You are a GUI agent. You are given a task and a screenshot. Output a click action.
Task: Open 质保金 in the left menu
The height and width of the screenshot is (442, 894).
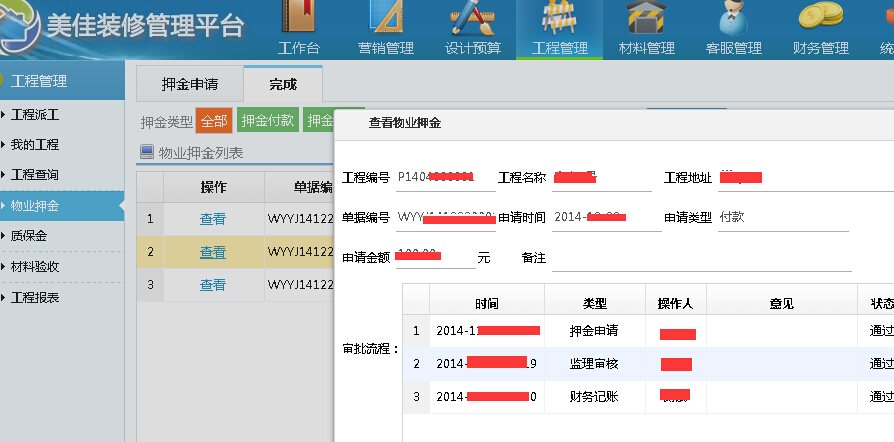pyautogui.click(x=29, y=236)
